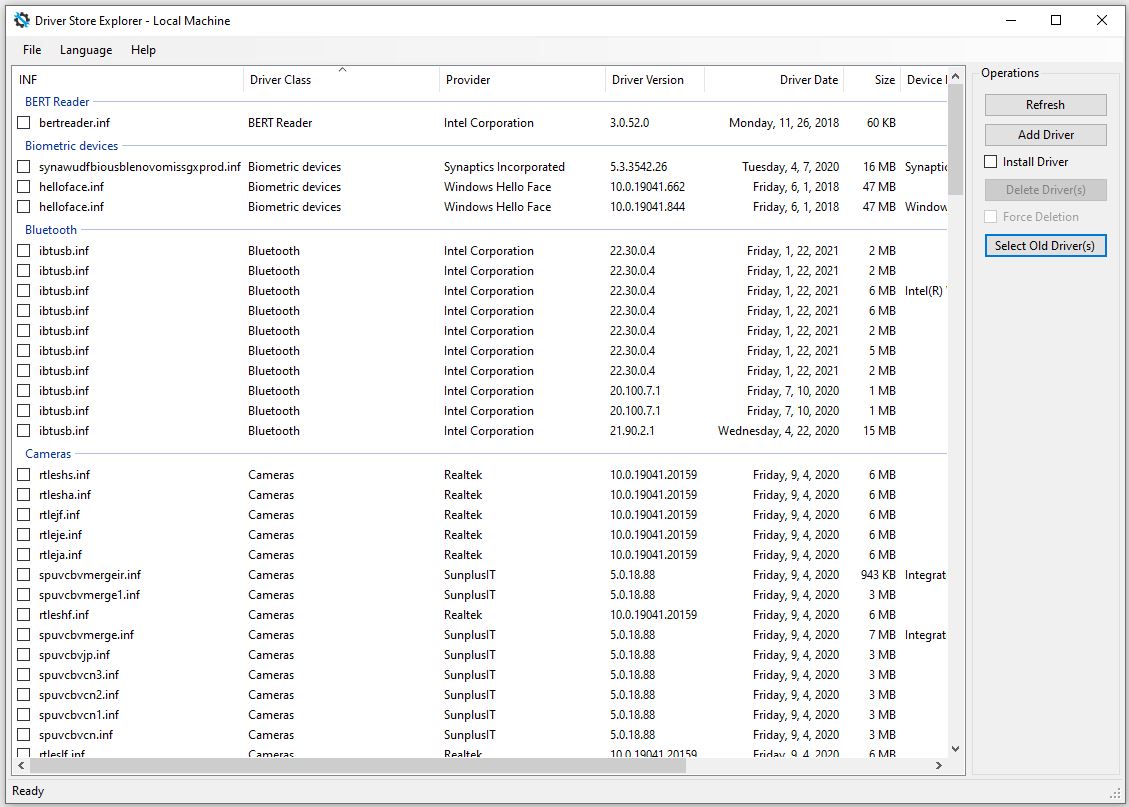Viewport: 1129px width, 807px height.
Task: Open the Language menu
Action: pos(86,49)
